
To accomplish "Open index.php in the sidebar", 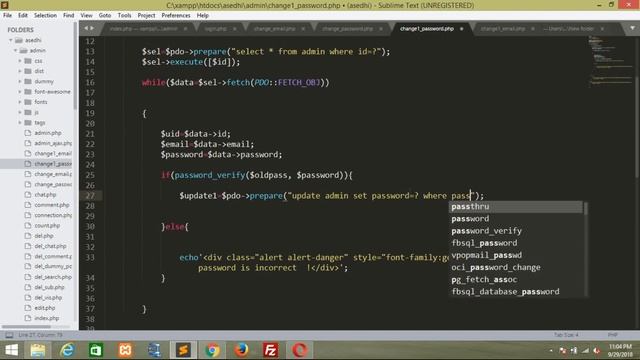I will 47,318.
